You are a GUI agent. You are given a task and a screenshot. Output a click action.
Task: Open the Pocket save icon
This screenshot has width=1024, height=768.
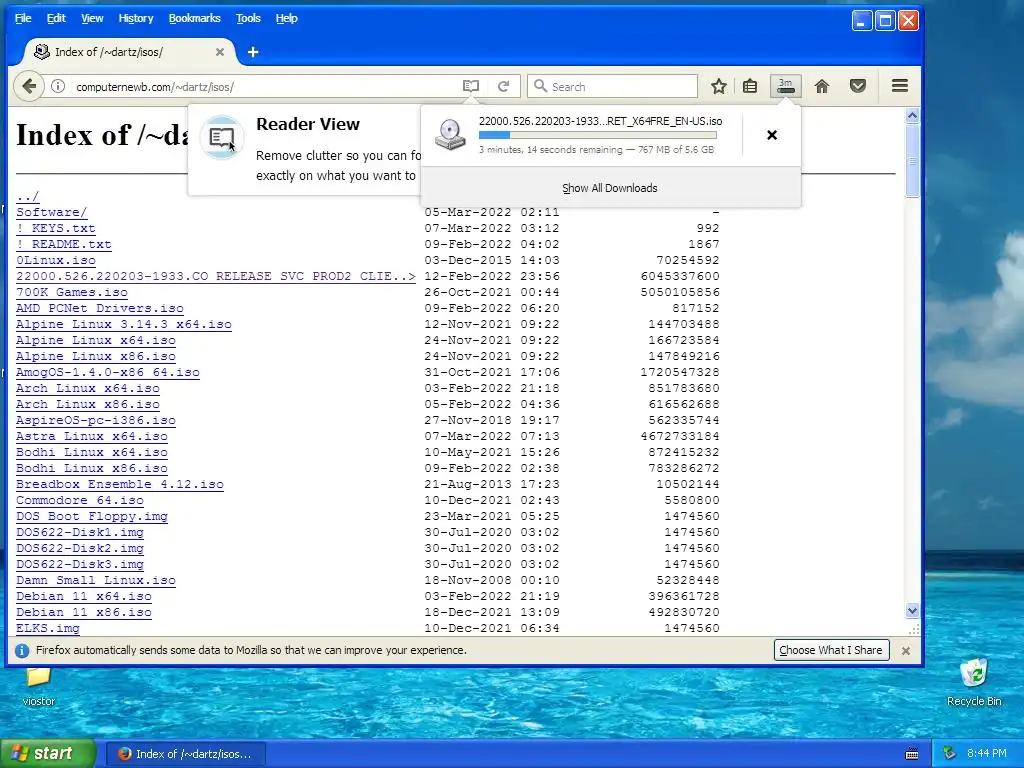coord(857,86)
